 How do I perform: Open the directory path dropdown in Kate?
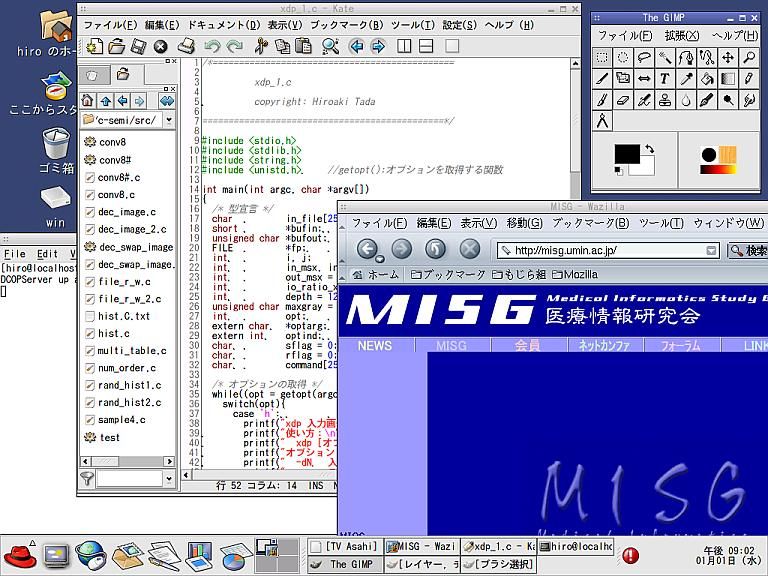(169, 120)
